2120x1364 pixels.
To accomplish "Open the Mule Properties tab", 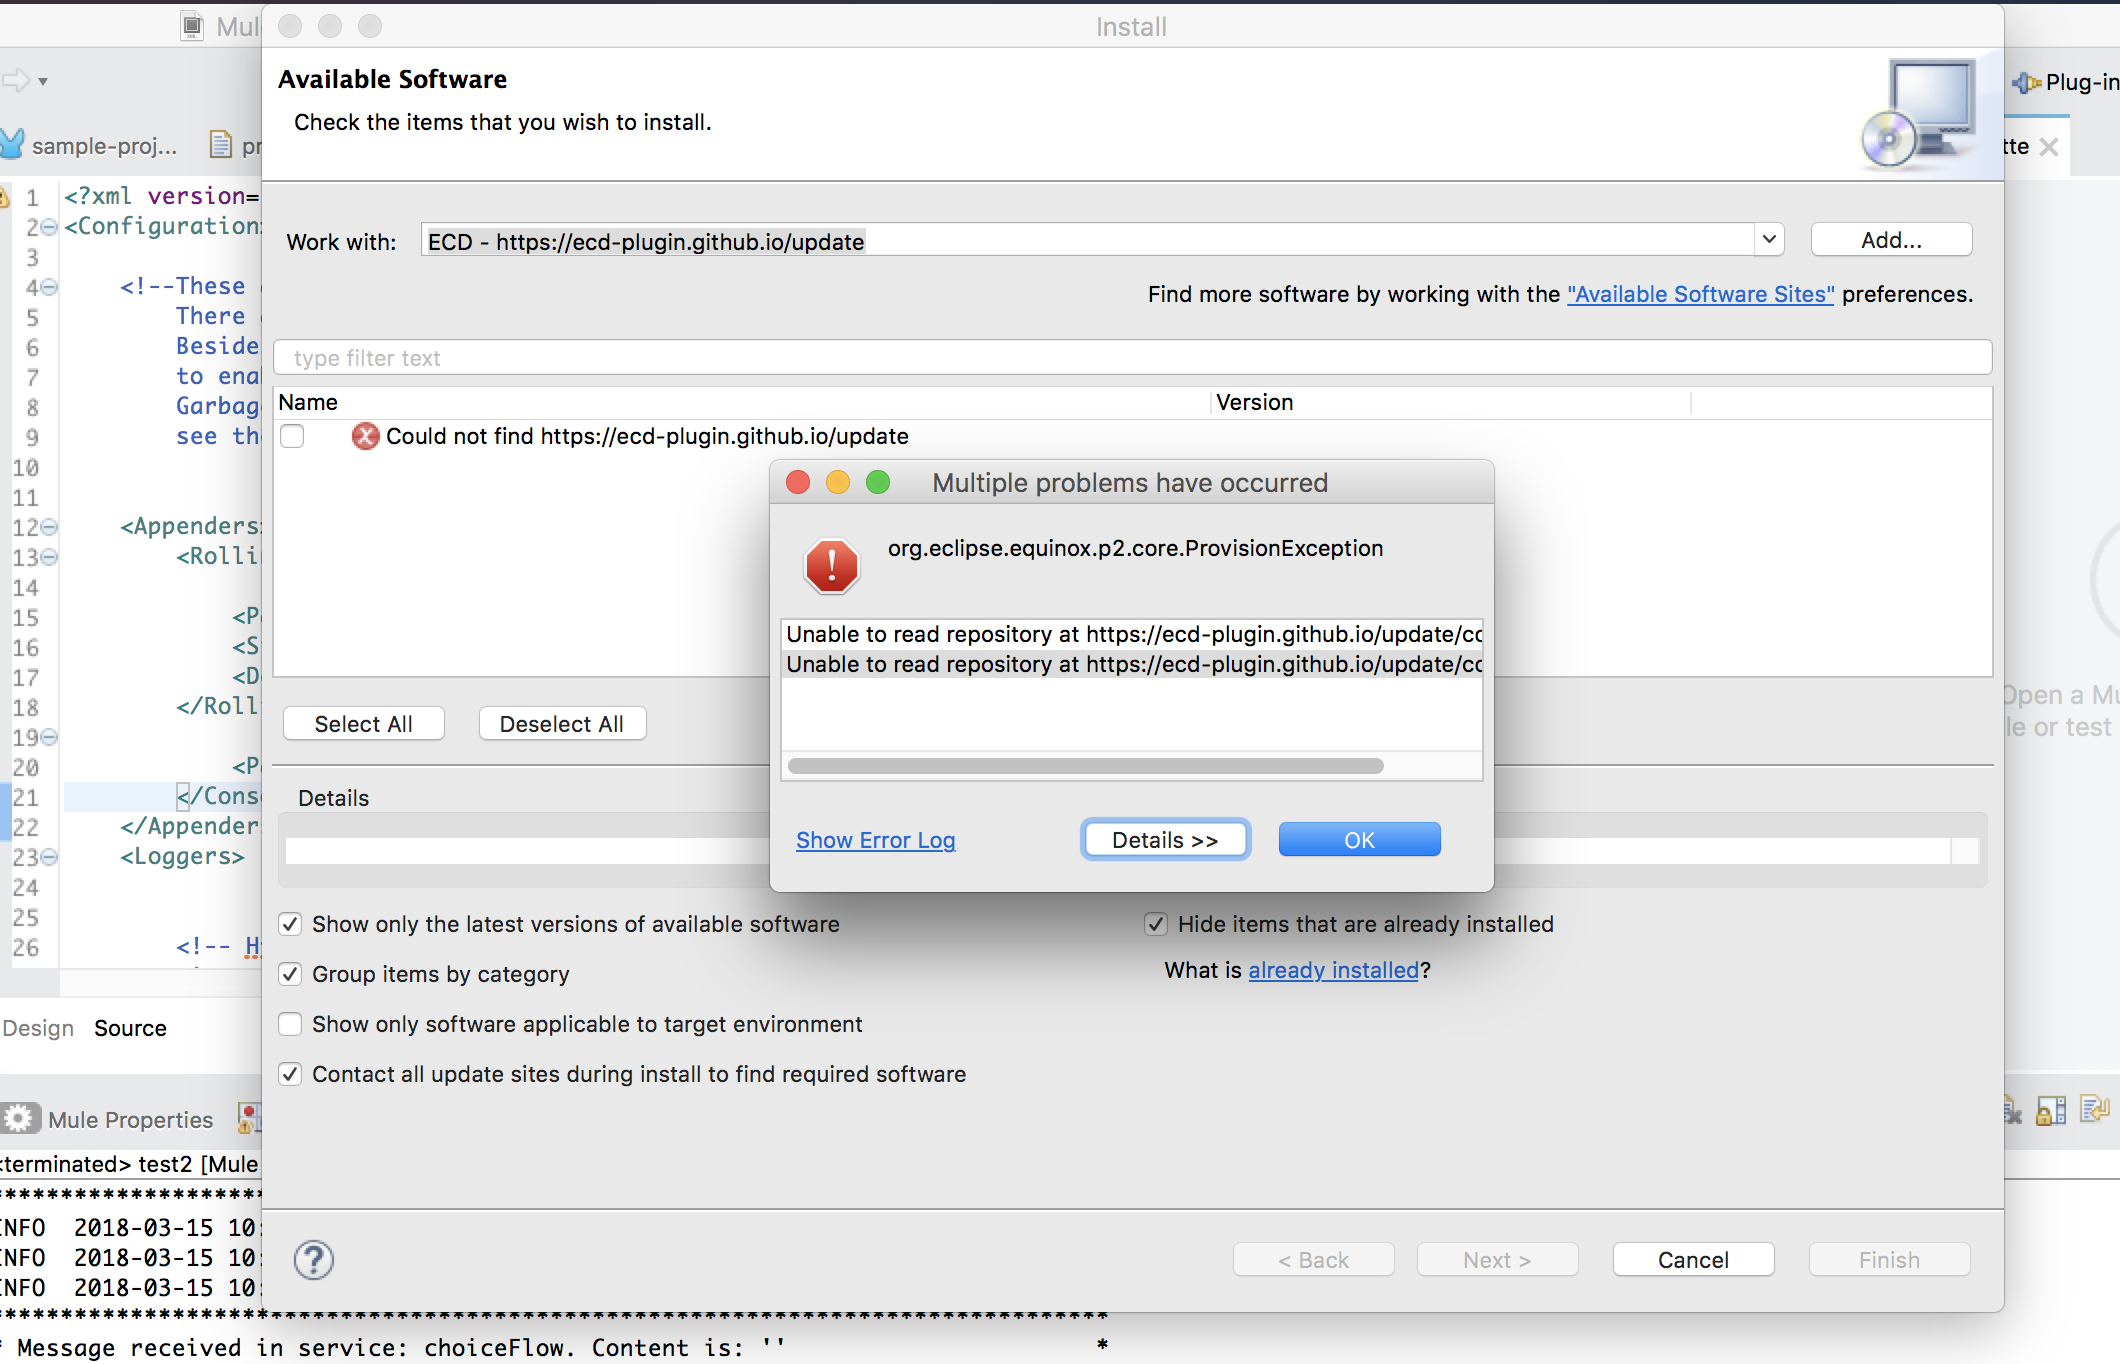I will (x=130, y=1120).
